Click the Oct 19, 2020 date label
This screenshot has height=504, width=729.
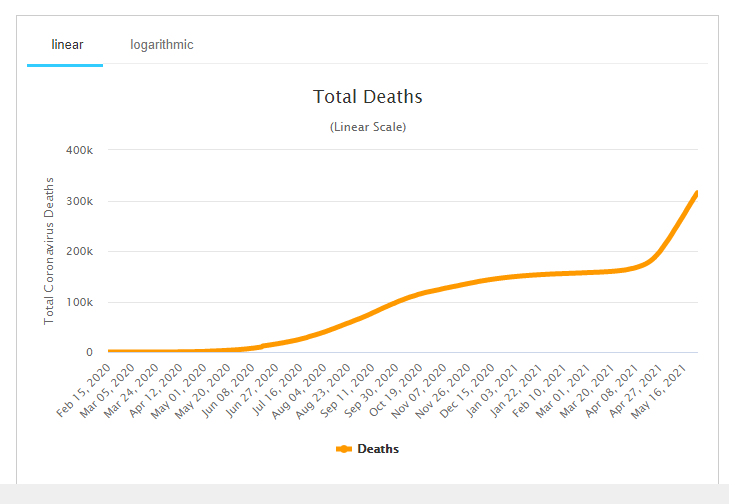point(397,389)
